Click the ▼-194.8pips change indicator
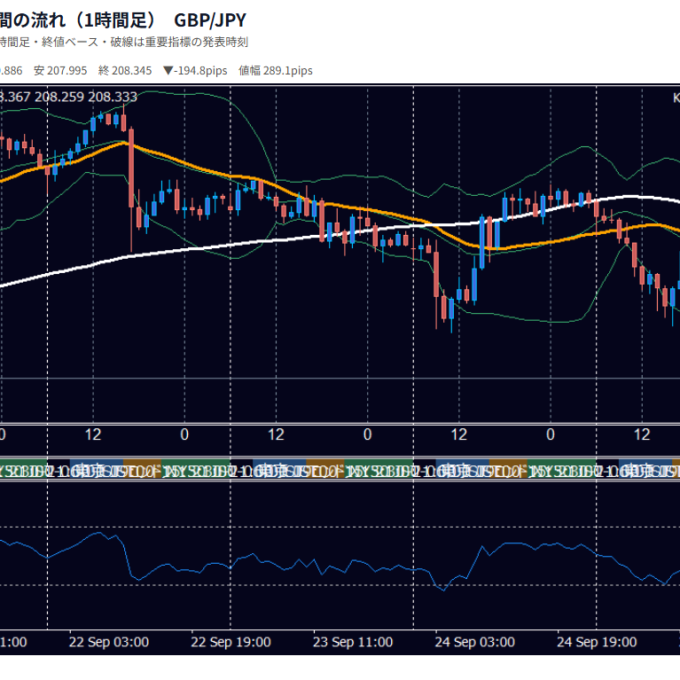The width and height of the screenshot is (680, 680). point(195,71)
